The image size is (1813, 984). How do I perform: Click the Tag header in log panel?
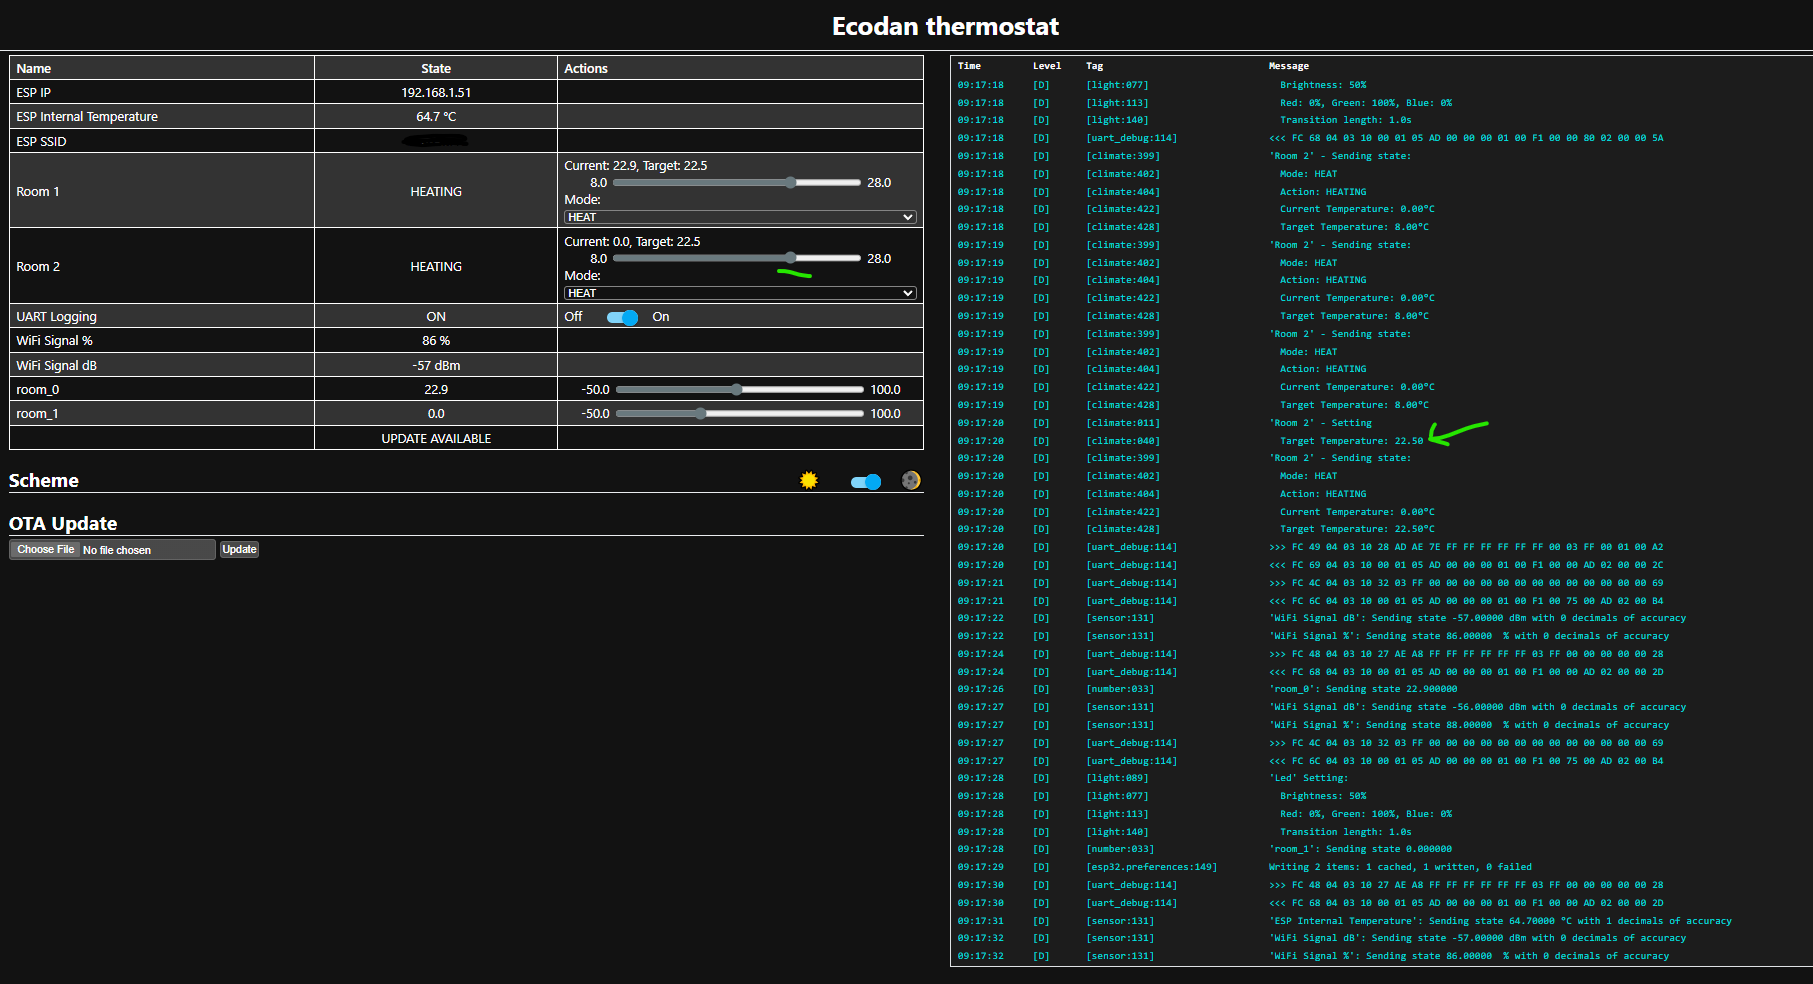click(x=1094, y=66)
